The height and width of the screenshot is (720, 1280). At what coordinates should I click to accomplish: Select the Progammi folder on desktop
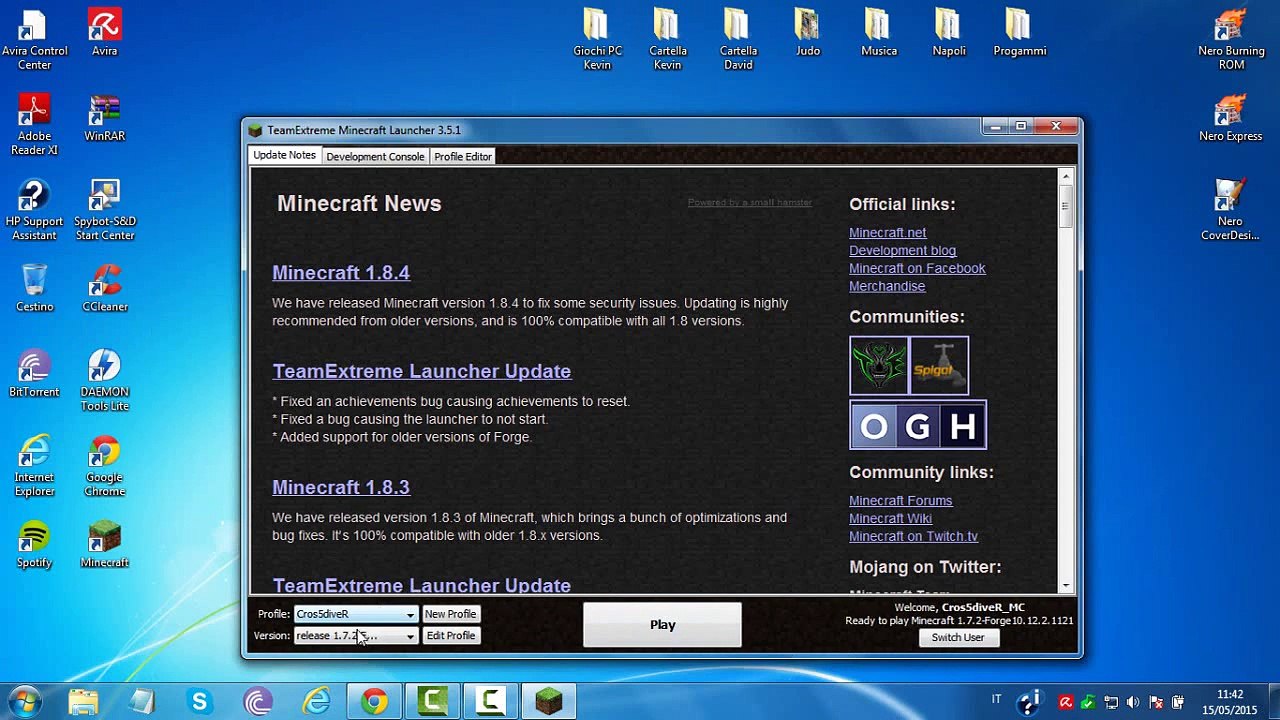tap(1019, 34)
